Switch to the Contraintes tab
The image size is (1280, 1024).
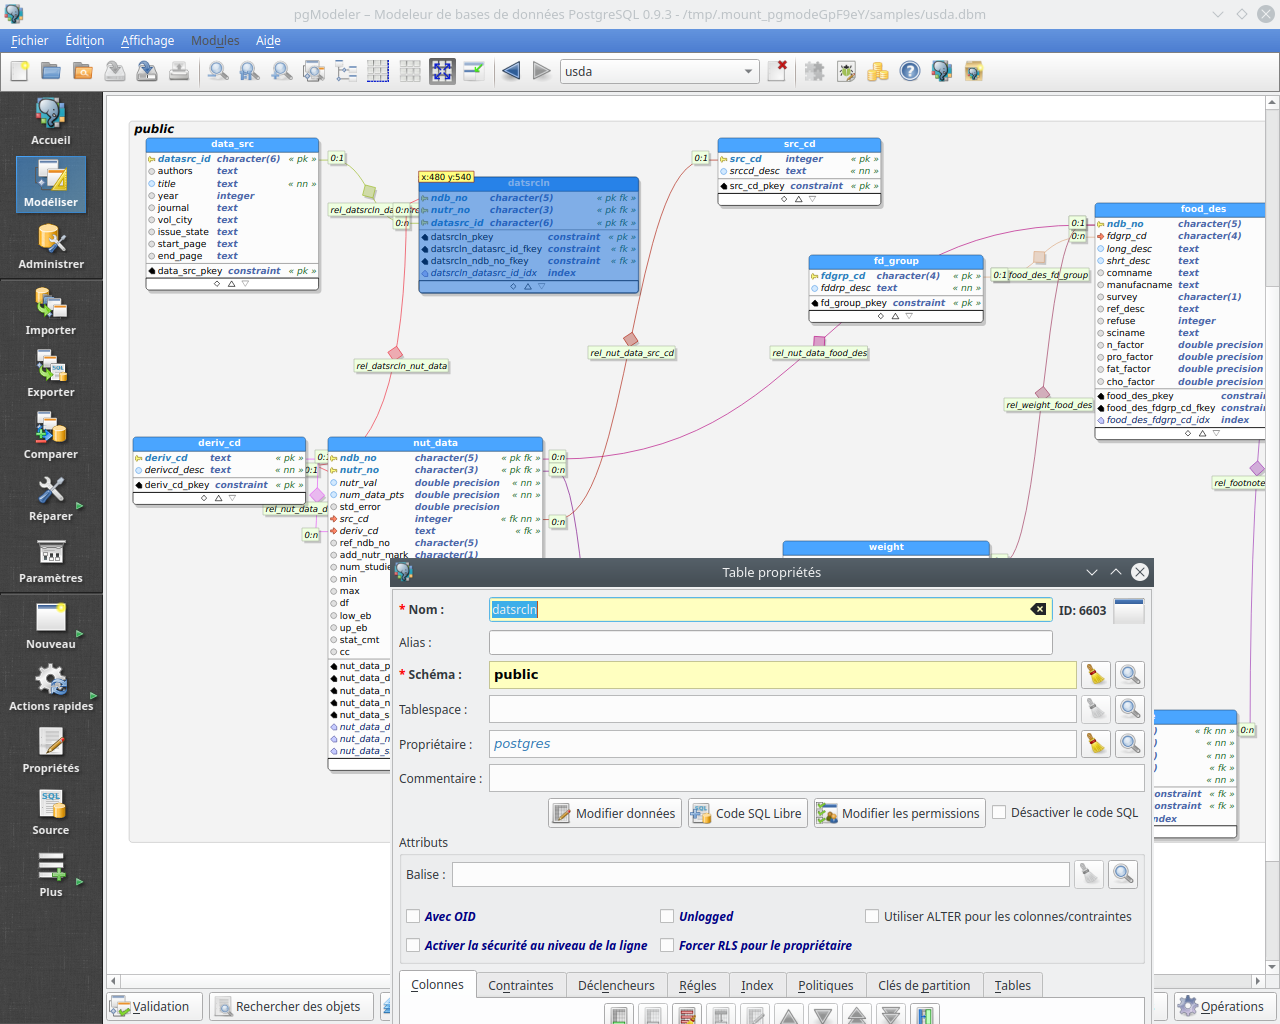(520, 985)
